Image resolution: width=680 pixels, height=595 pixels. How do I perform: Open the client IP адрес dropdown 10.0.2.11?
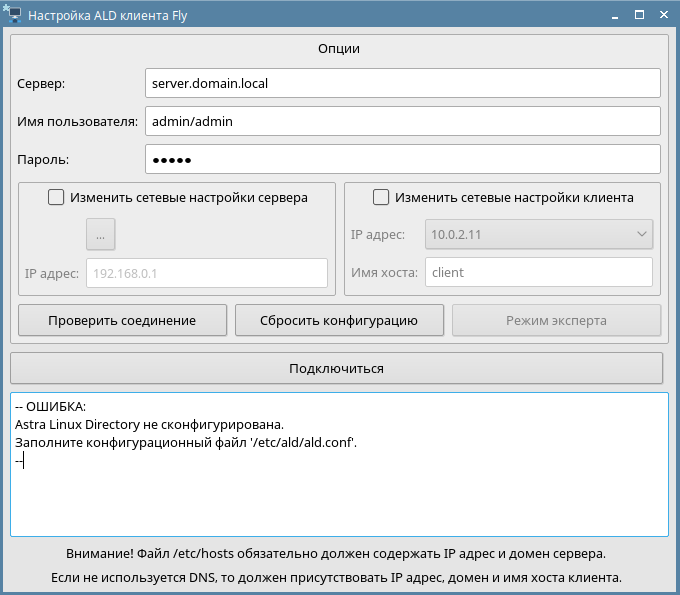click(x=539, y=234)
